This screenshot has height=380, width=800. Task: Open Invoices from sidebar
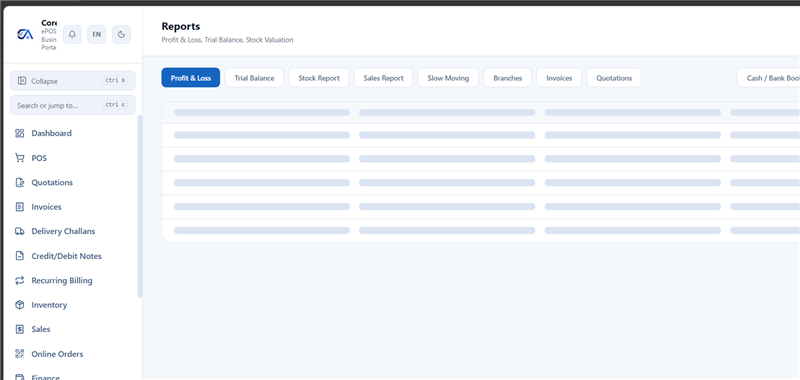click(46, 207)
